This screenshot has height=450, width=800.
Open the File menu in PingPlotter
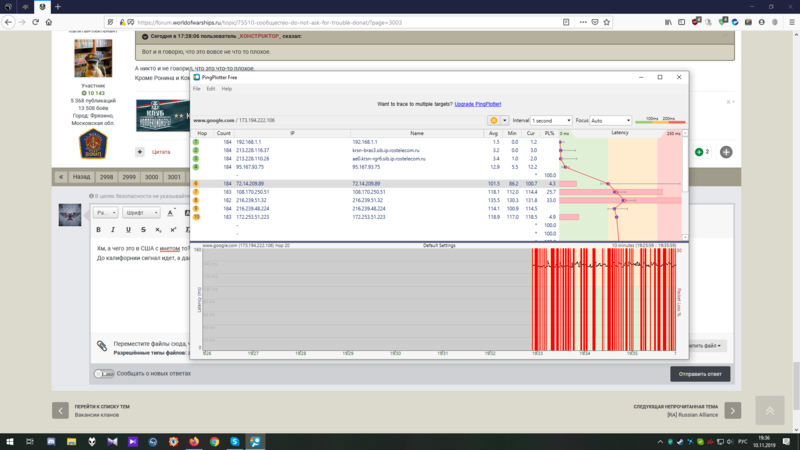click(196, 89)
